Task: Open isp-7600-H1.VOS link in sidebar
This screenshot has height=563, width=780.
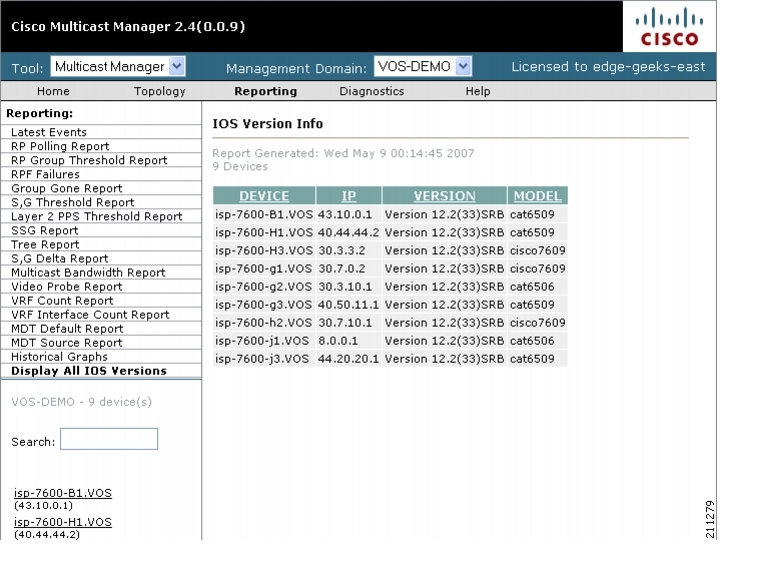Action: click(63, 522)
